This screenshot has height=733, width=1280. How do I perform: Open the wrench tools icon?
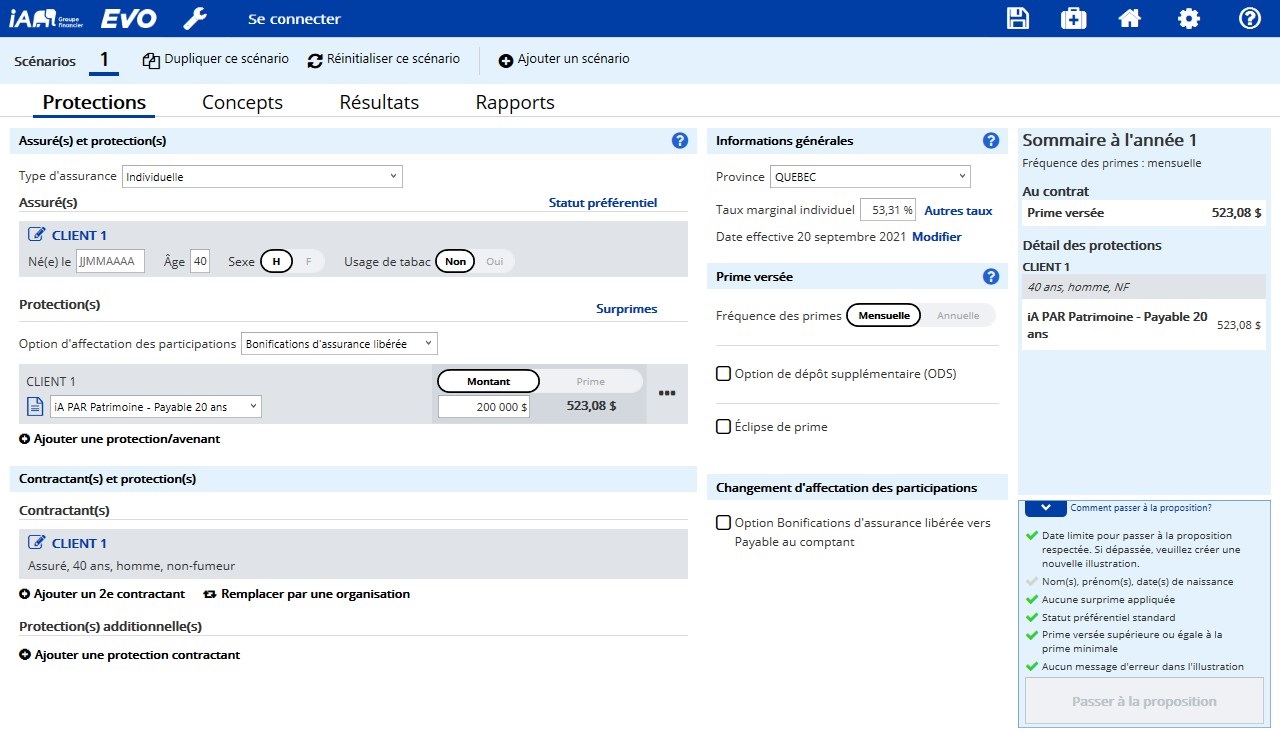[195, 19]
